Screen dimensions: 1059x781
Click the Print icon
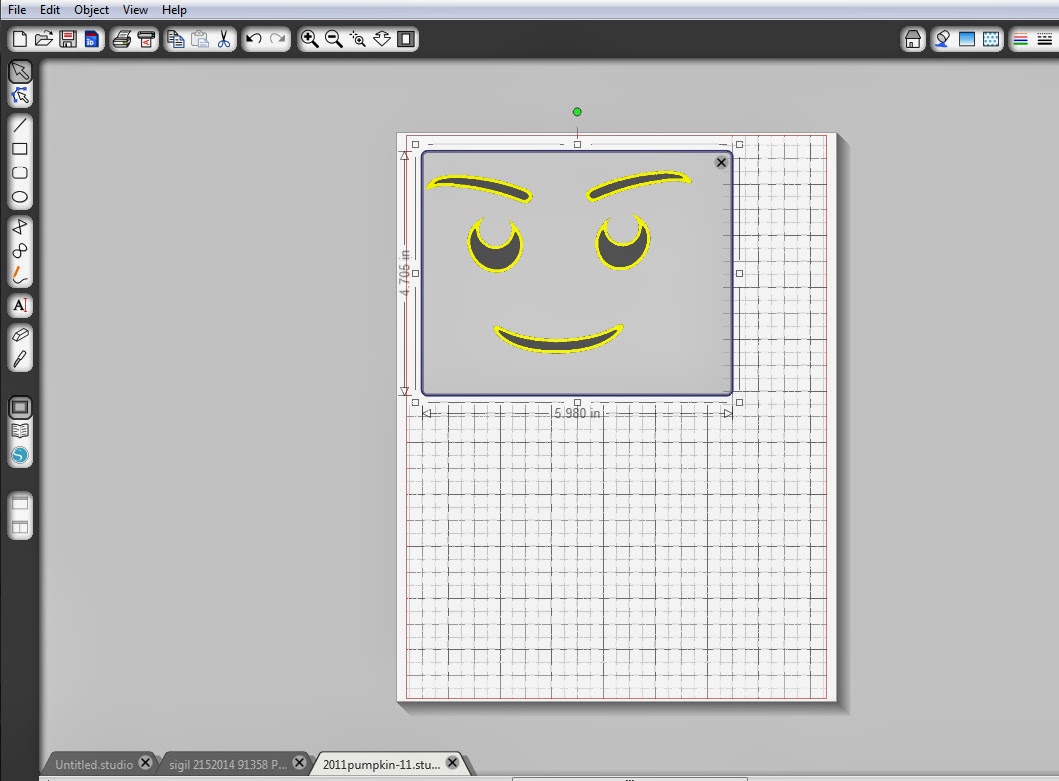click(x=122, y=39)
